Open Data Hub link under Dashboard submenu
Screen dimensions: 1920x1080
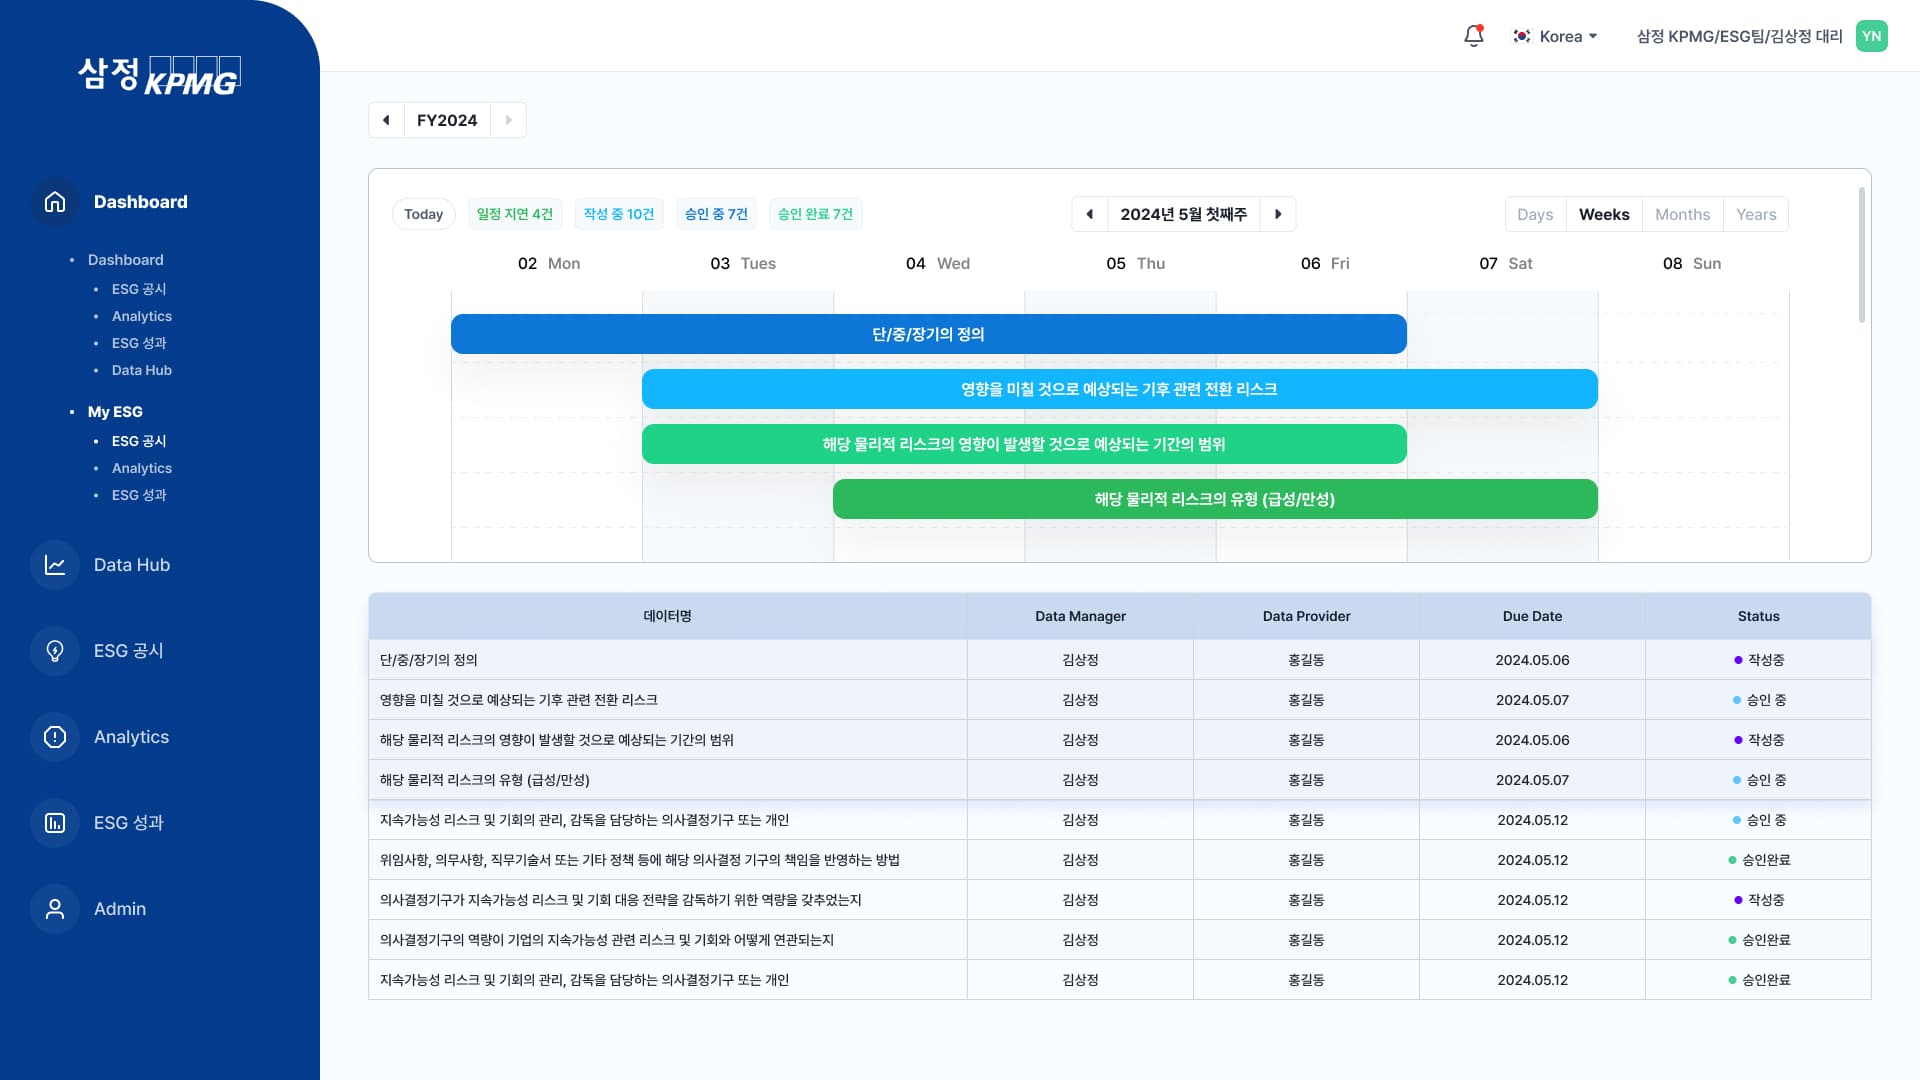[x=141, y=370]
